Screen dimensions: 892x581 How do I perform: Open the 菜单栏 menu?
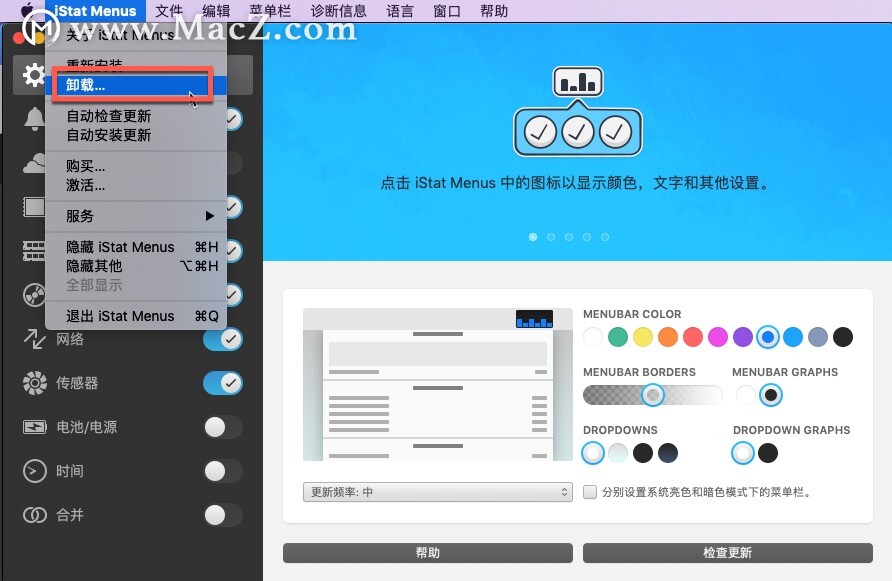click(270, 11)
